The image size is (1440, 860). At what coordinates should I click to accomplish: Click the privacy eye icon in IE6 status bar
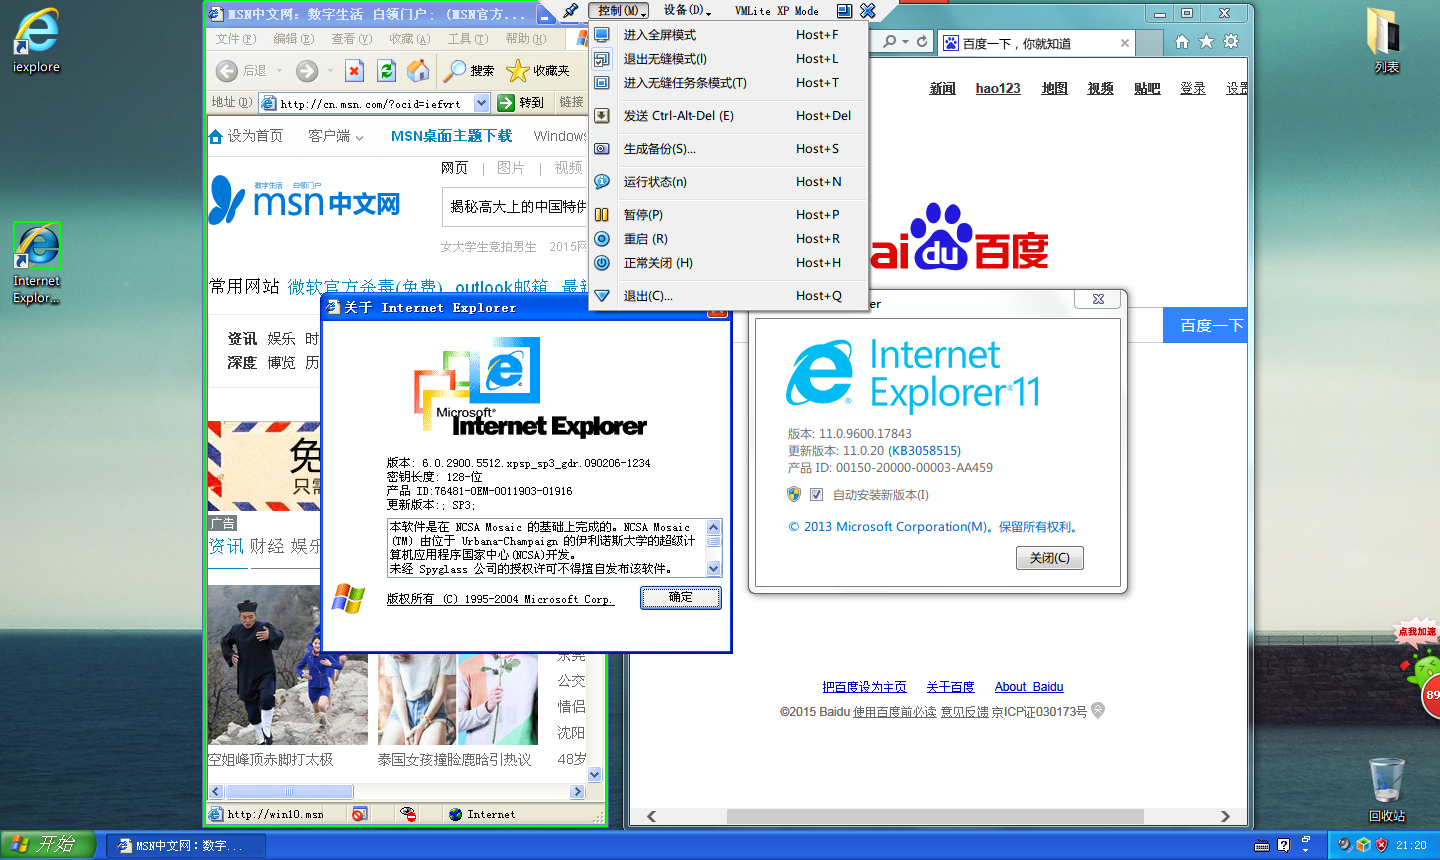(408, 814)
